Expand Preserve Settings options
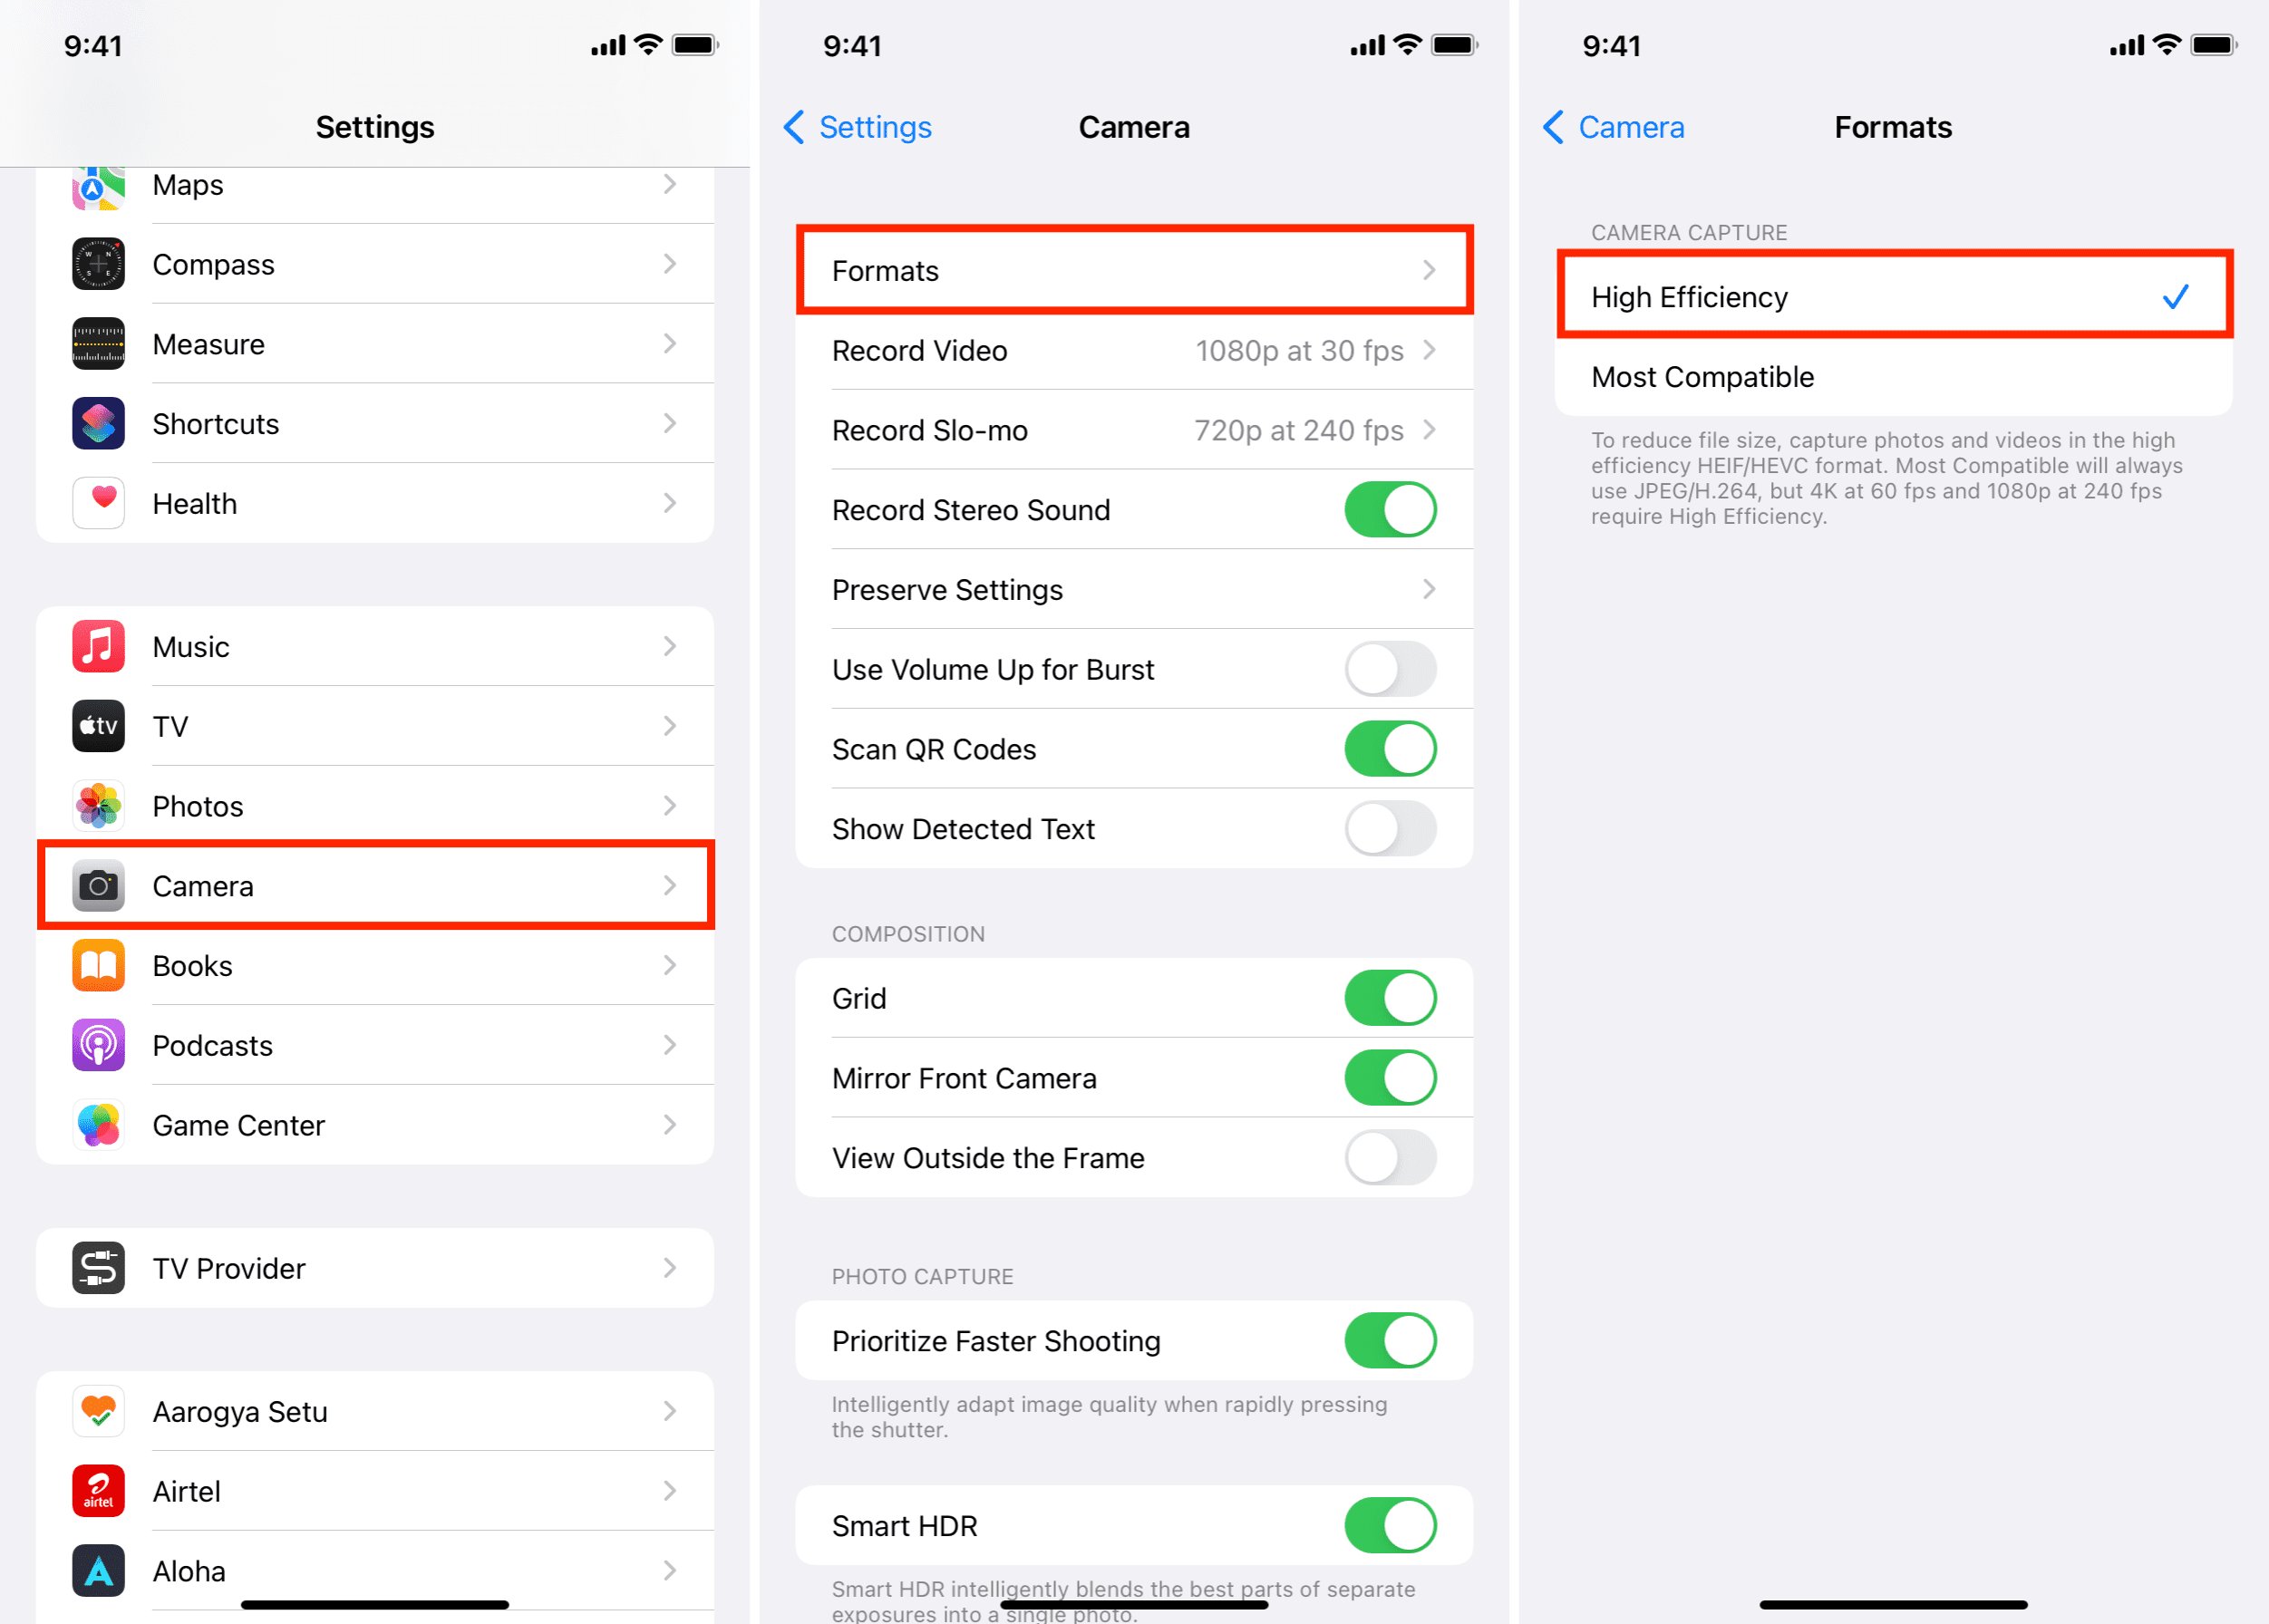The image size is (2269, 1624). [1135, 589]
